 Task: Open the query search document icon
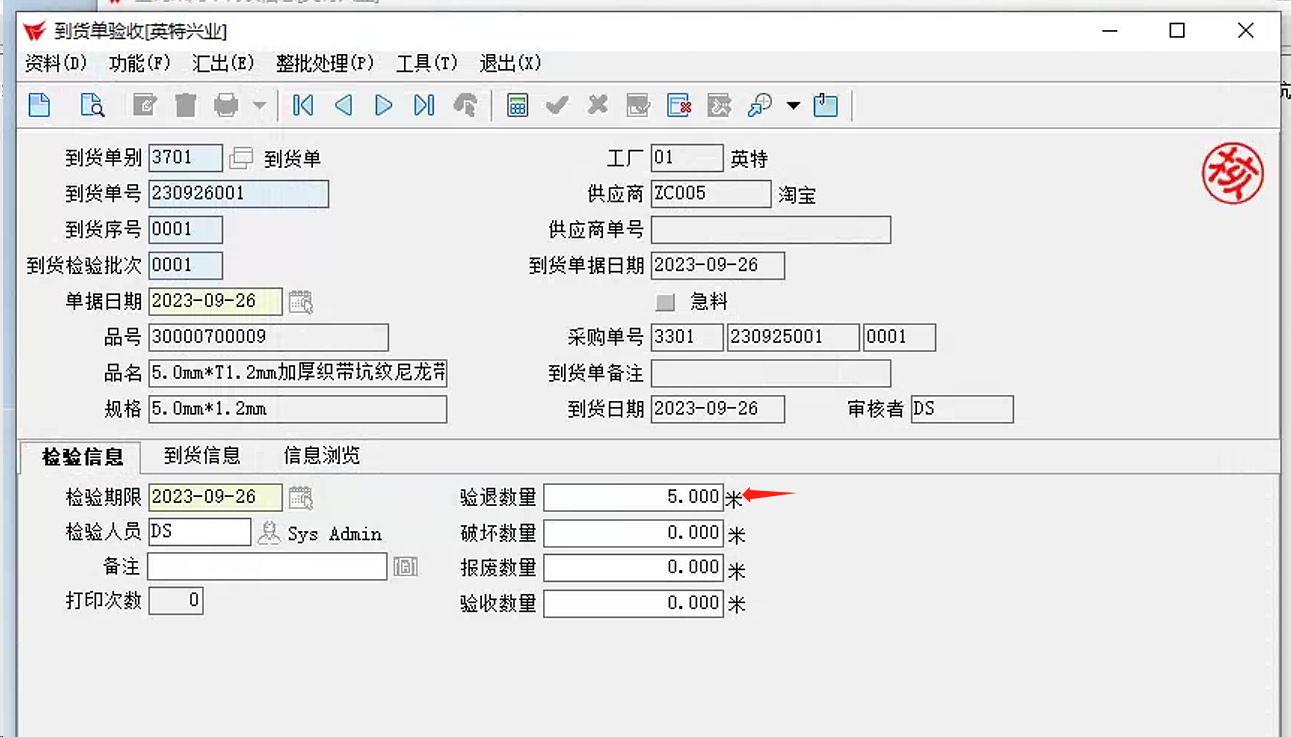pos(92,105)
